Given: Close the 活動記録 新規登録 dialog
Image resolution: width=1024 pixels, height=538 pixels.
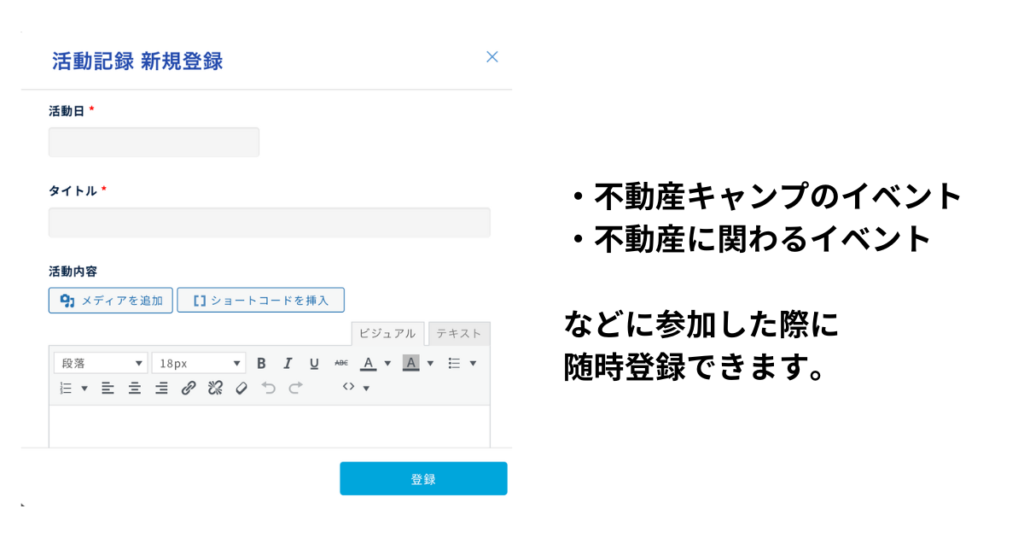Looking at the screenshot, I should pyautogui.click(x=492, y=57).
